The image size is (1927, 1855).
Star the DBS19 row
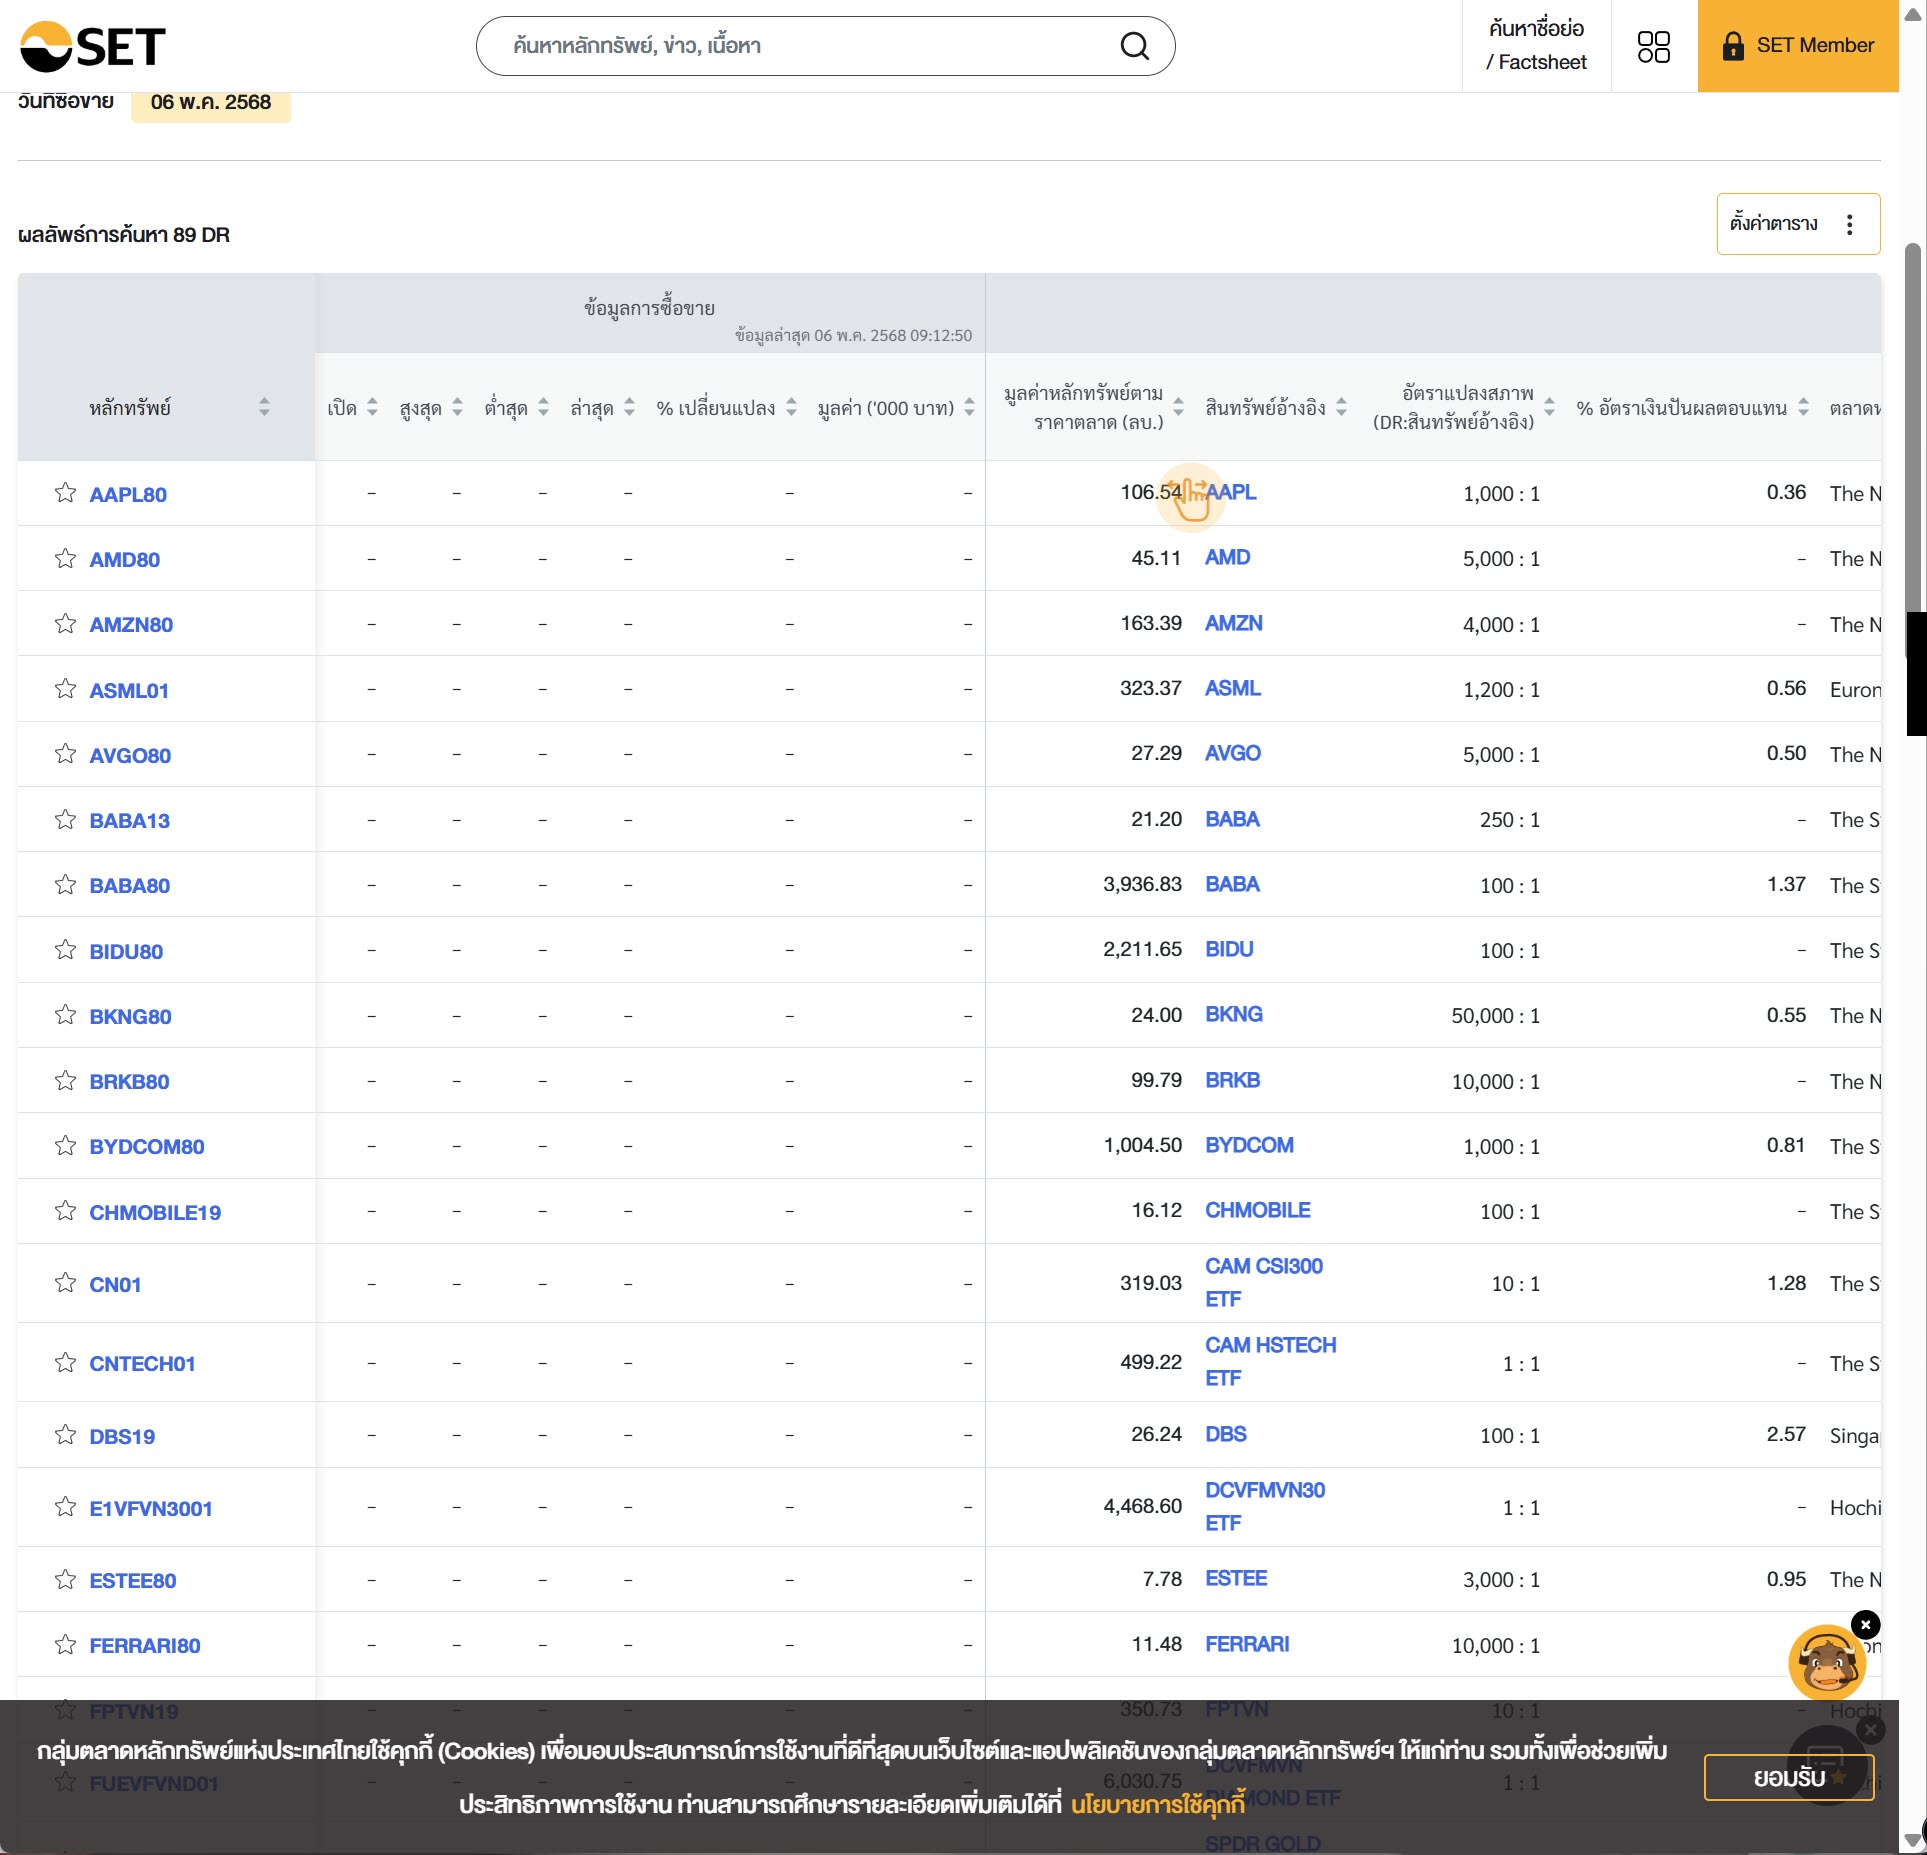65,1434
